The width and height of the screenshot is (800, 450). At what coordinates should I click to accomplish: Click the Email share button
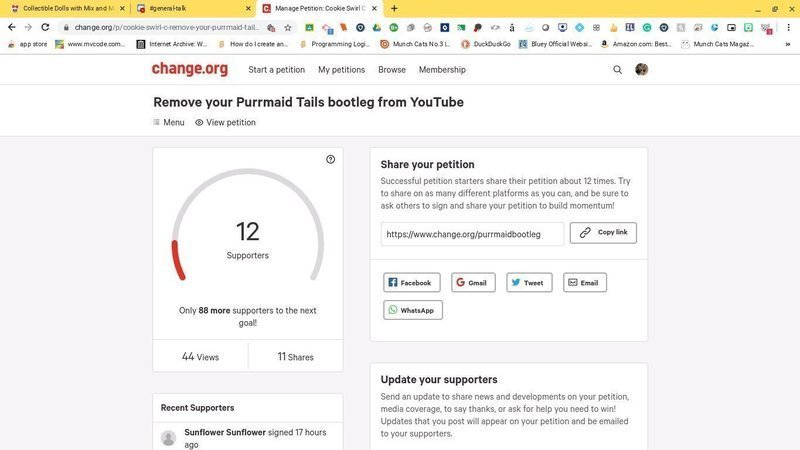(584, 283)
